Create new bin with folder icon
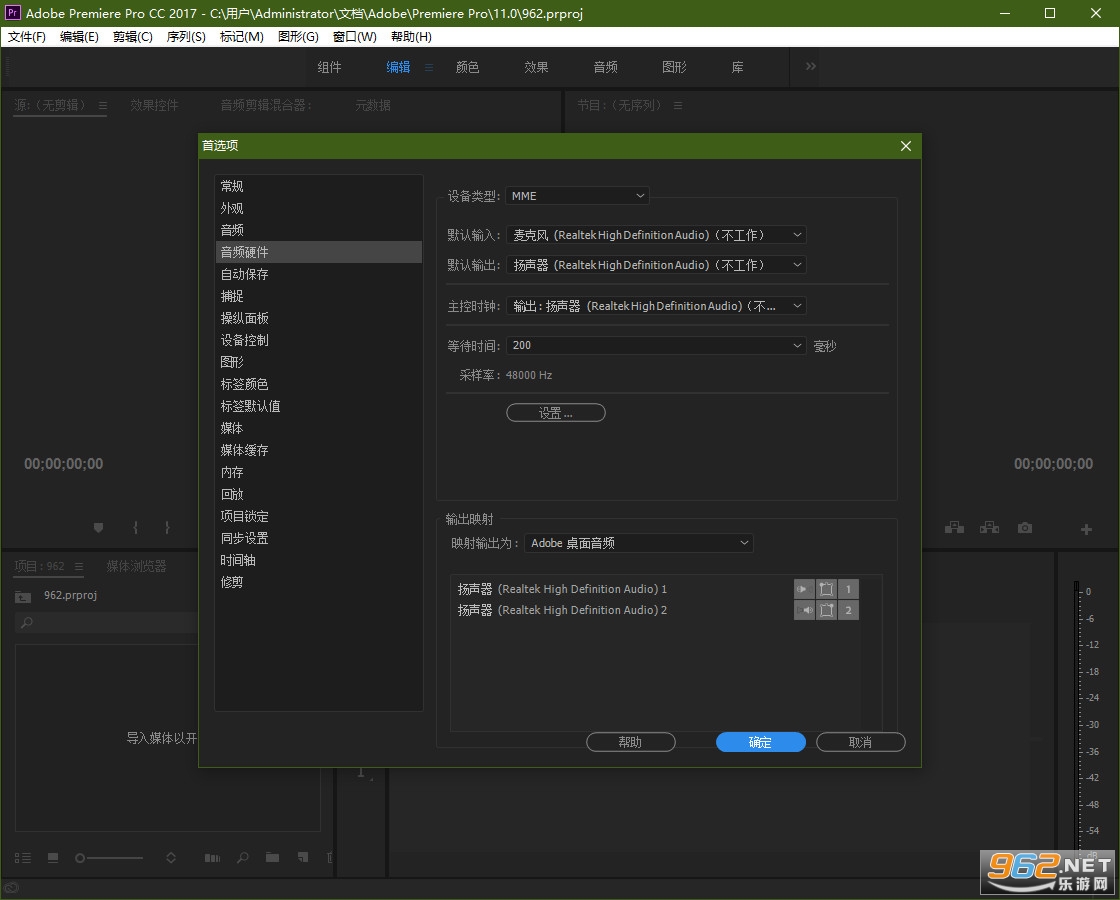 pyautogui.click(x=272, y=857)
